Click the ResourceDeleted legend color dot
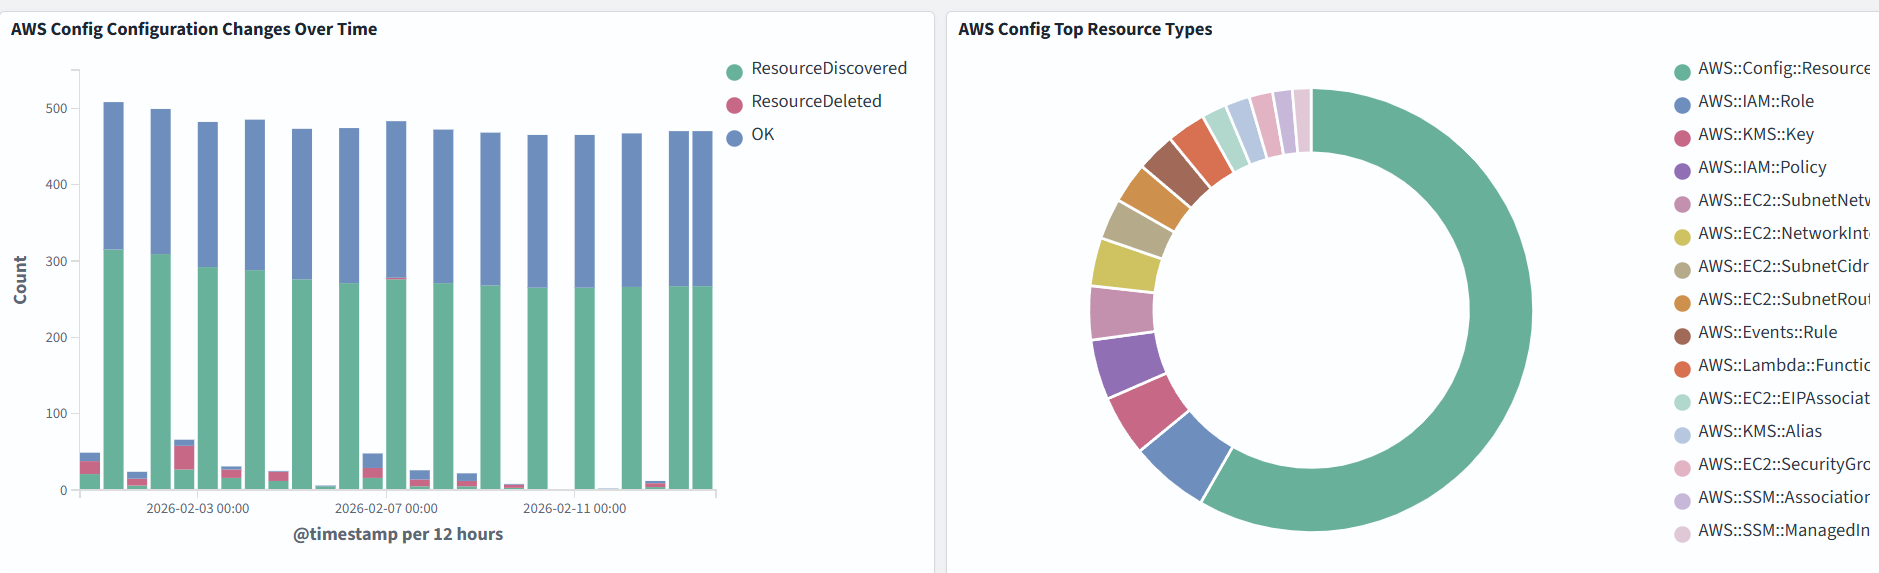The width and height of the screenshot is (1879, 573). pyautogui.click(x=734, y=104)
